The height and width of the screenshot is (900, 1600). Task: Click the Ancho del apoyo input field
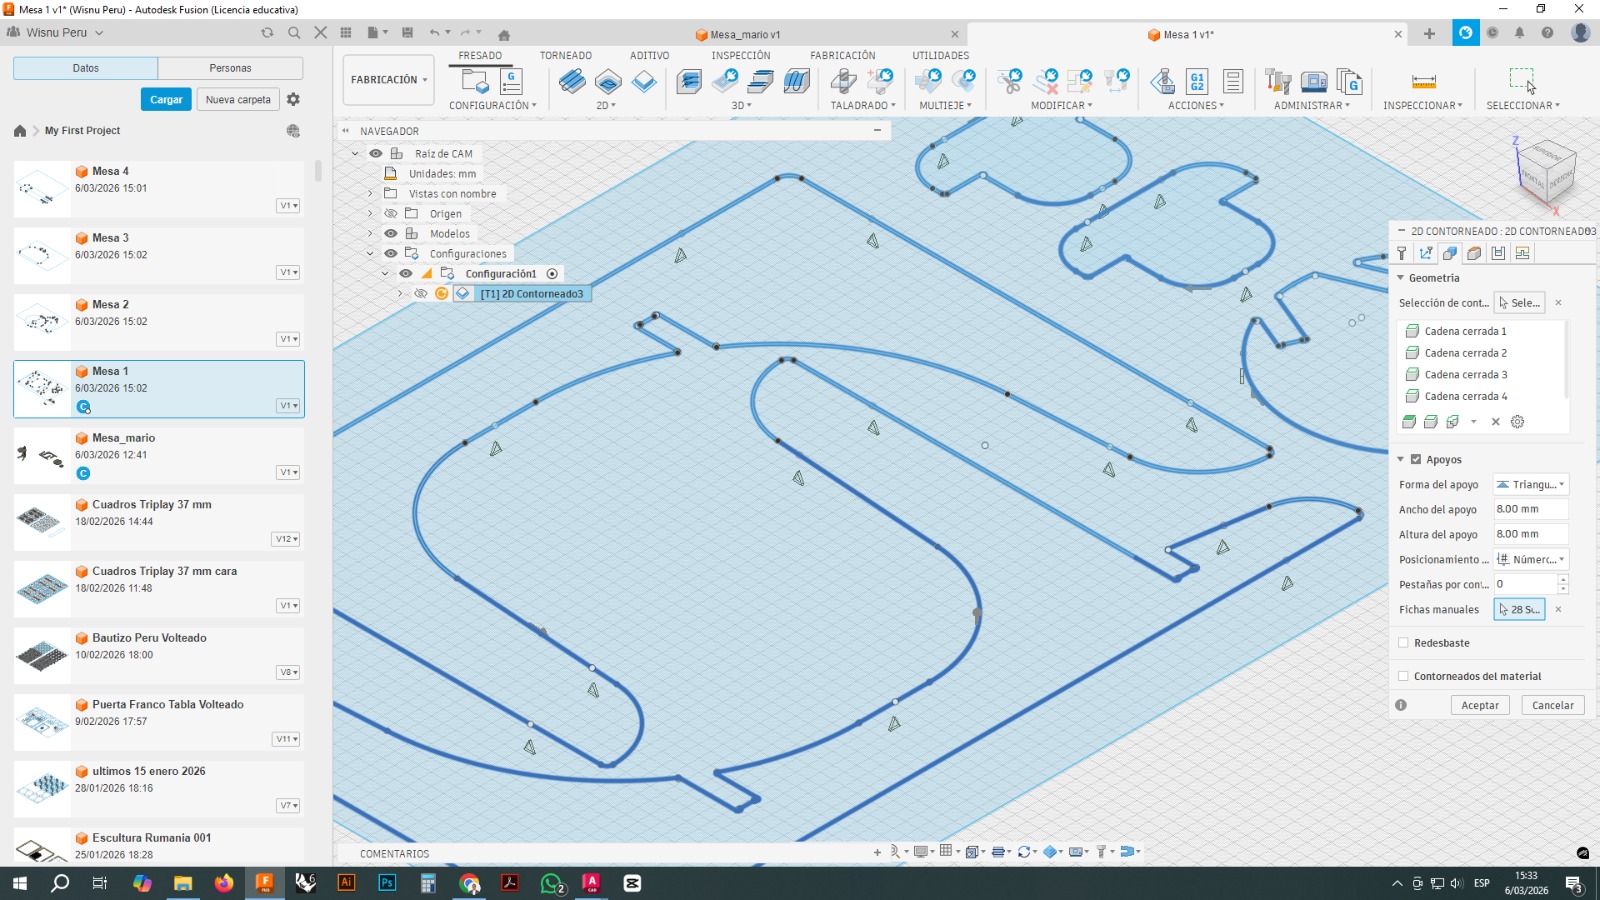1528,509
